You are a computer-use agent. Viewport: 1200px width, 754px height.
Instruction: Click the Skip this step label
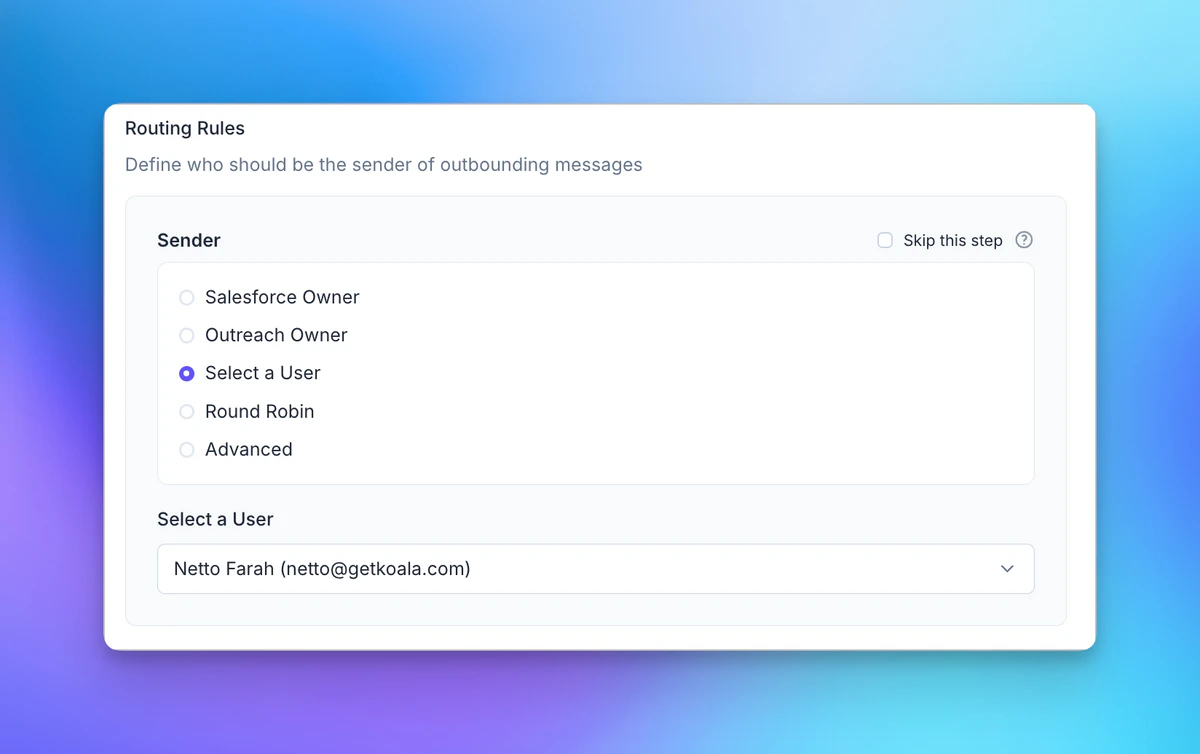coord(951,240)
